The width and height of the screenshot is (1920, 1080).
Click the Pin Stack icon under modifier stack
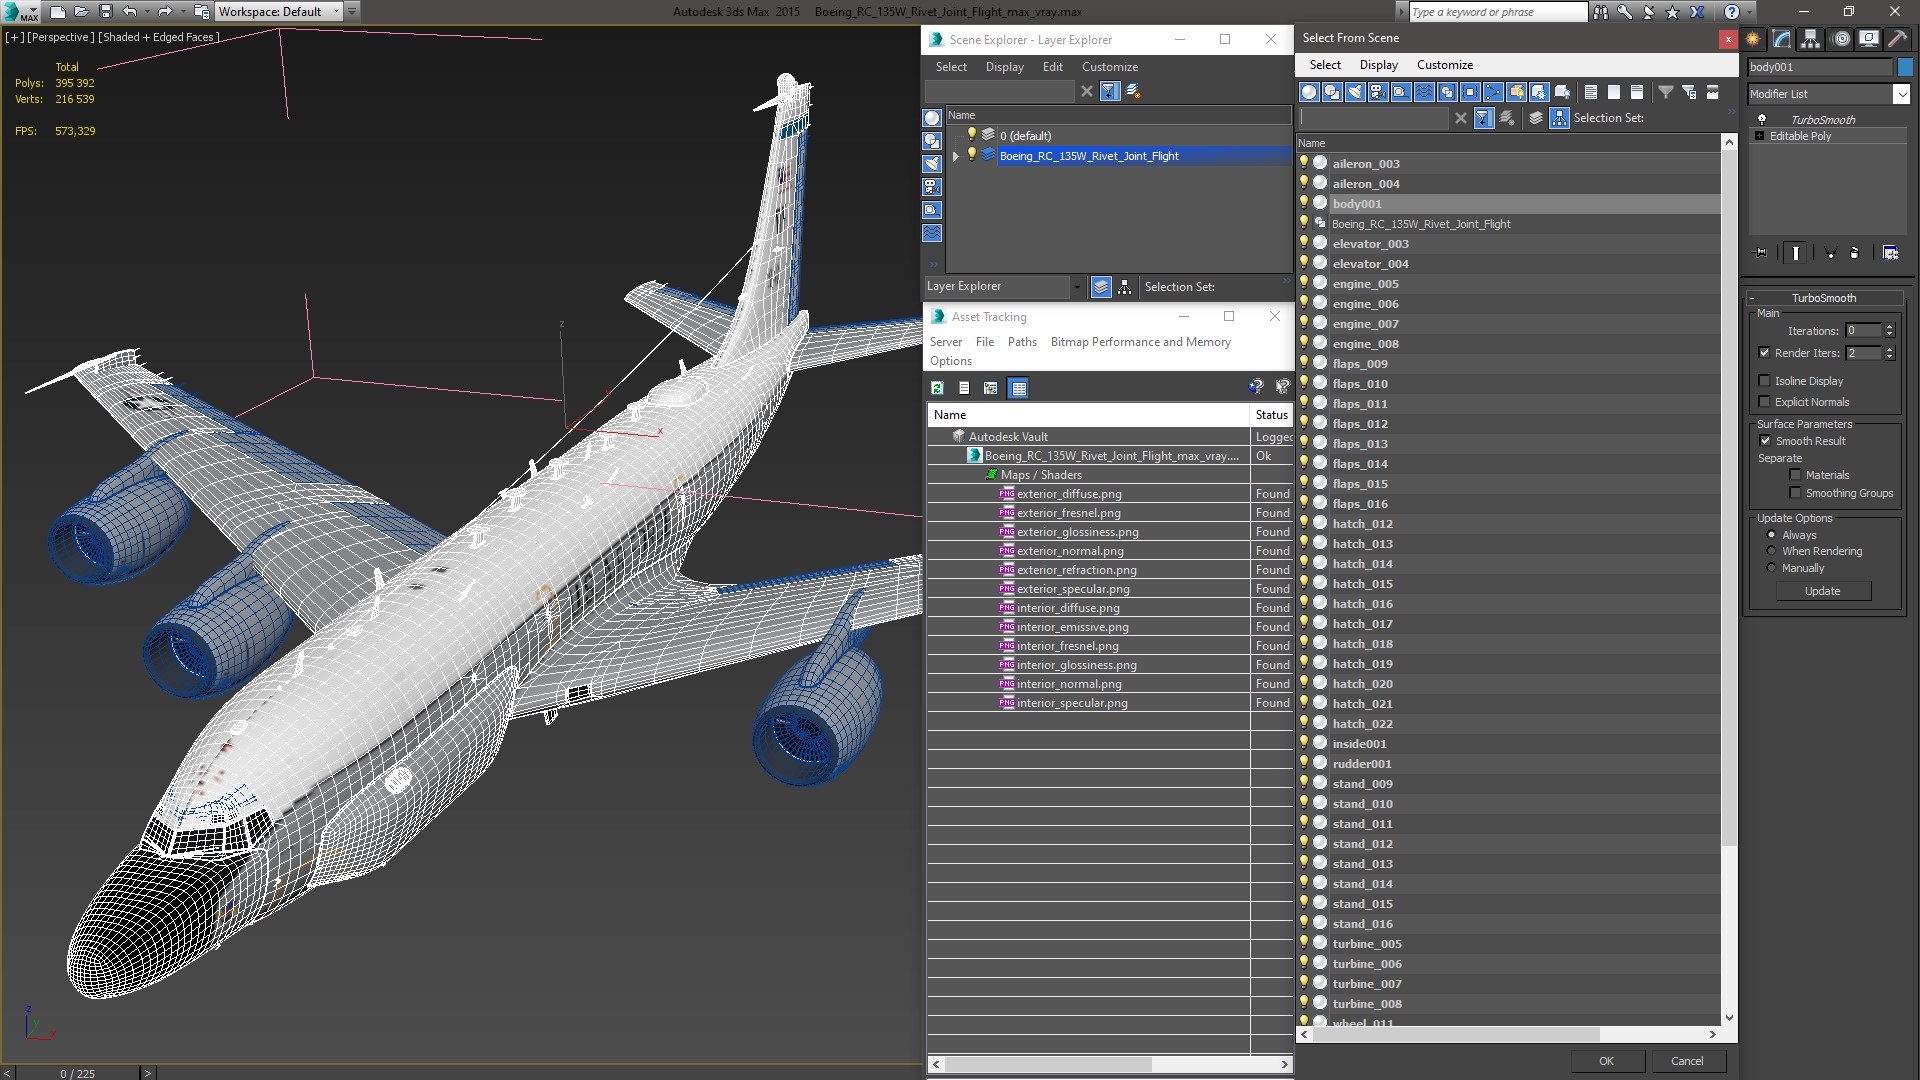[x=1760, y=253]
